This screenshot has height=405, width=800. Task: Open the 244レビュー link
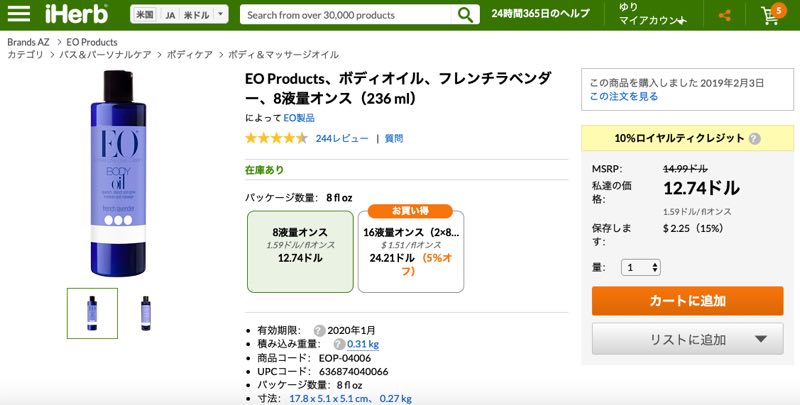(x=342, y=138)
